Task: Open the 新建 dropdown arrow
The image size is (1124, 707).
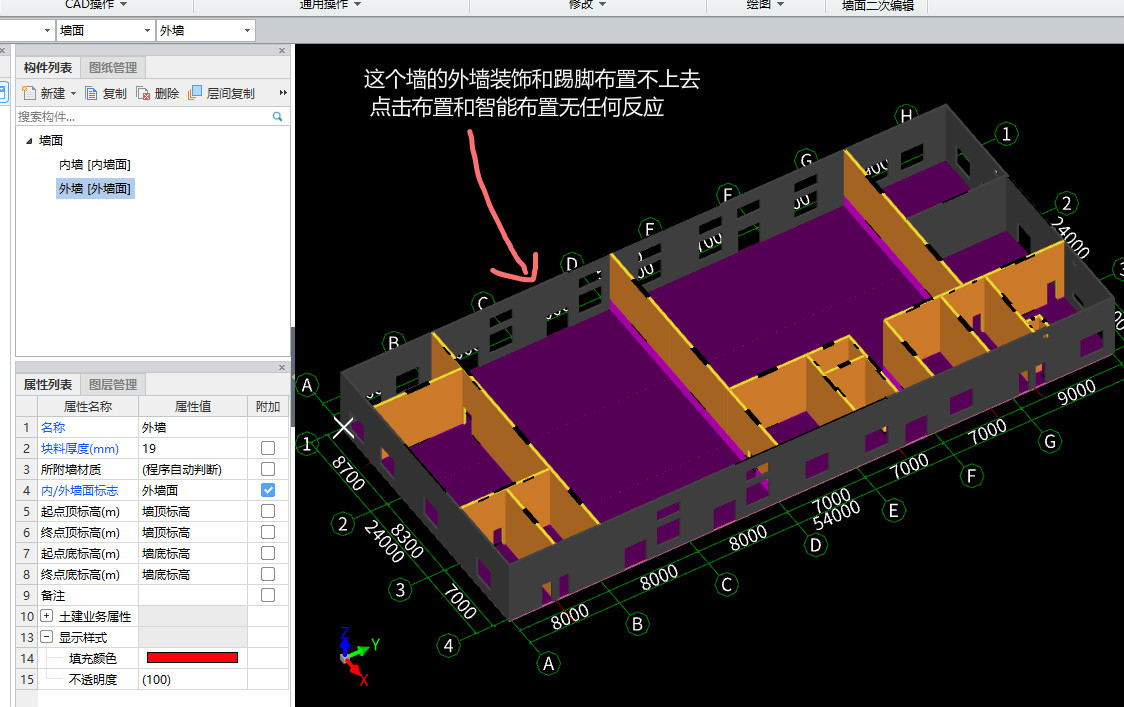Action: pyautogui.click(x=73, y=94)
